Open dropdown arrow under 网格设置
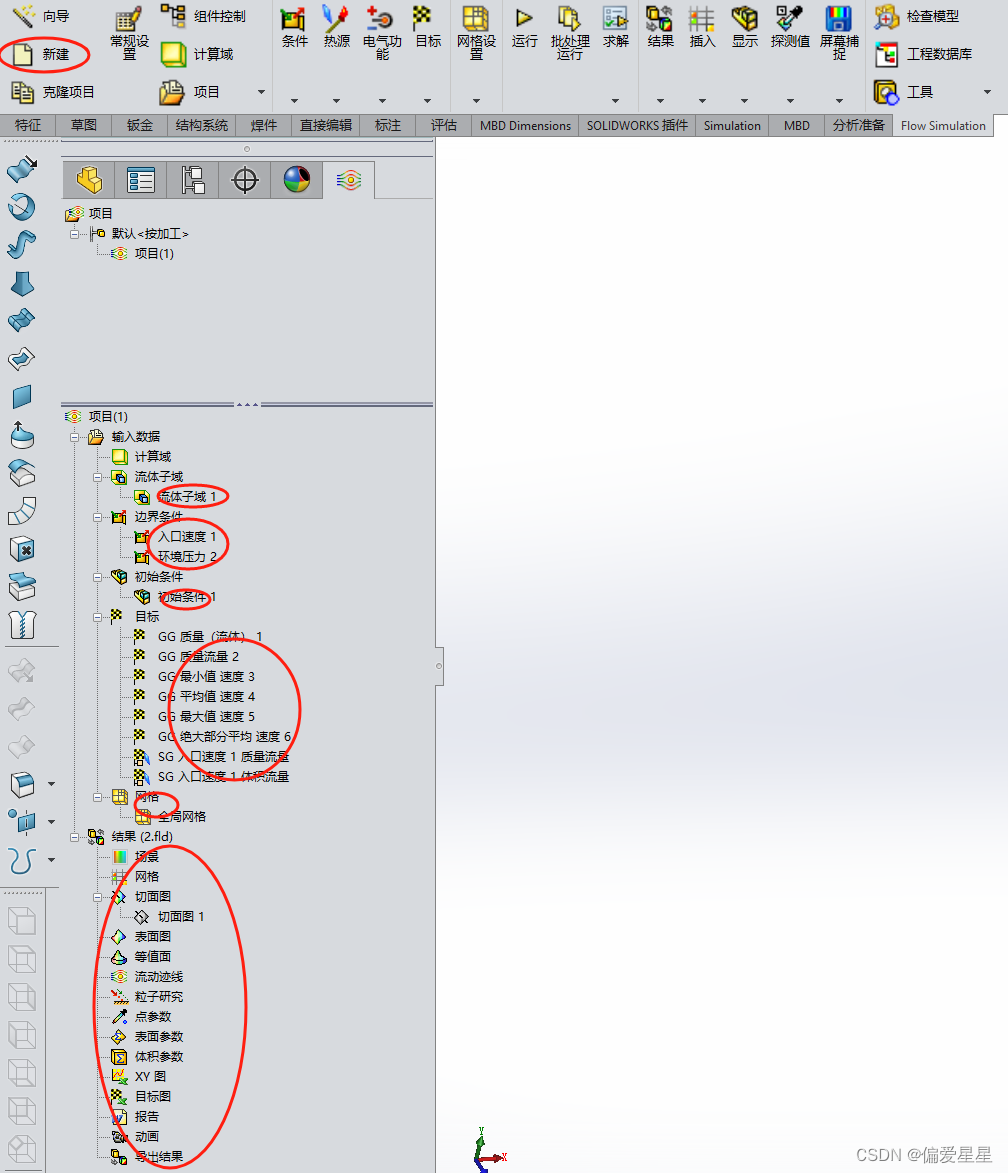The image size is (1008, 1173). tap(476, 100)
